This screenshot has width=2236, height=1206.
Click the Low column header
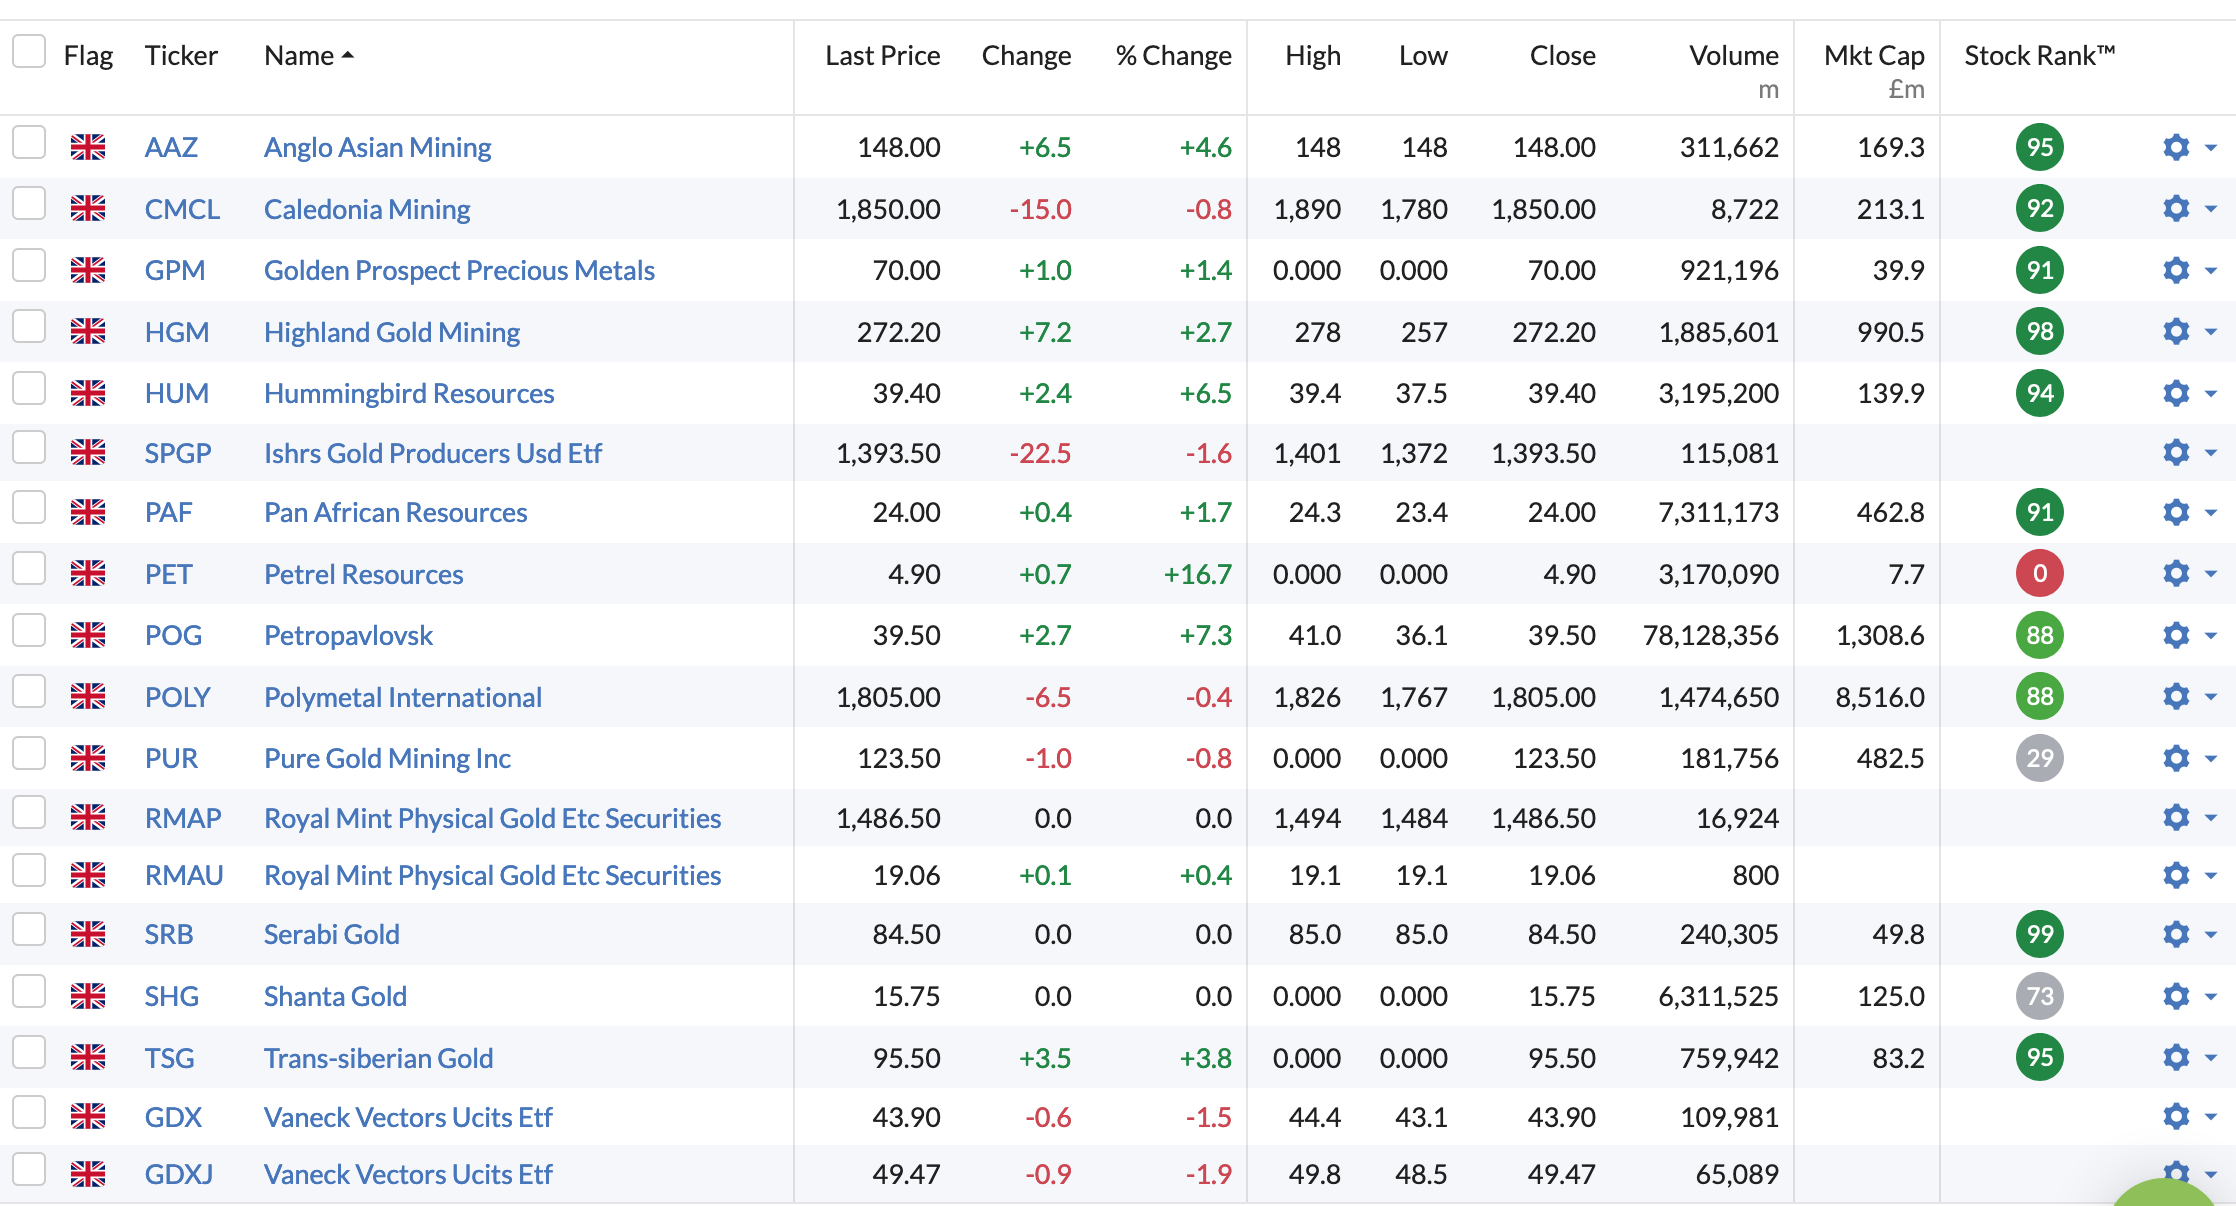click(1423, 56)
